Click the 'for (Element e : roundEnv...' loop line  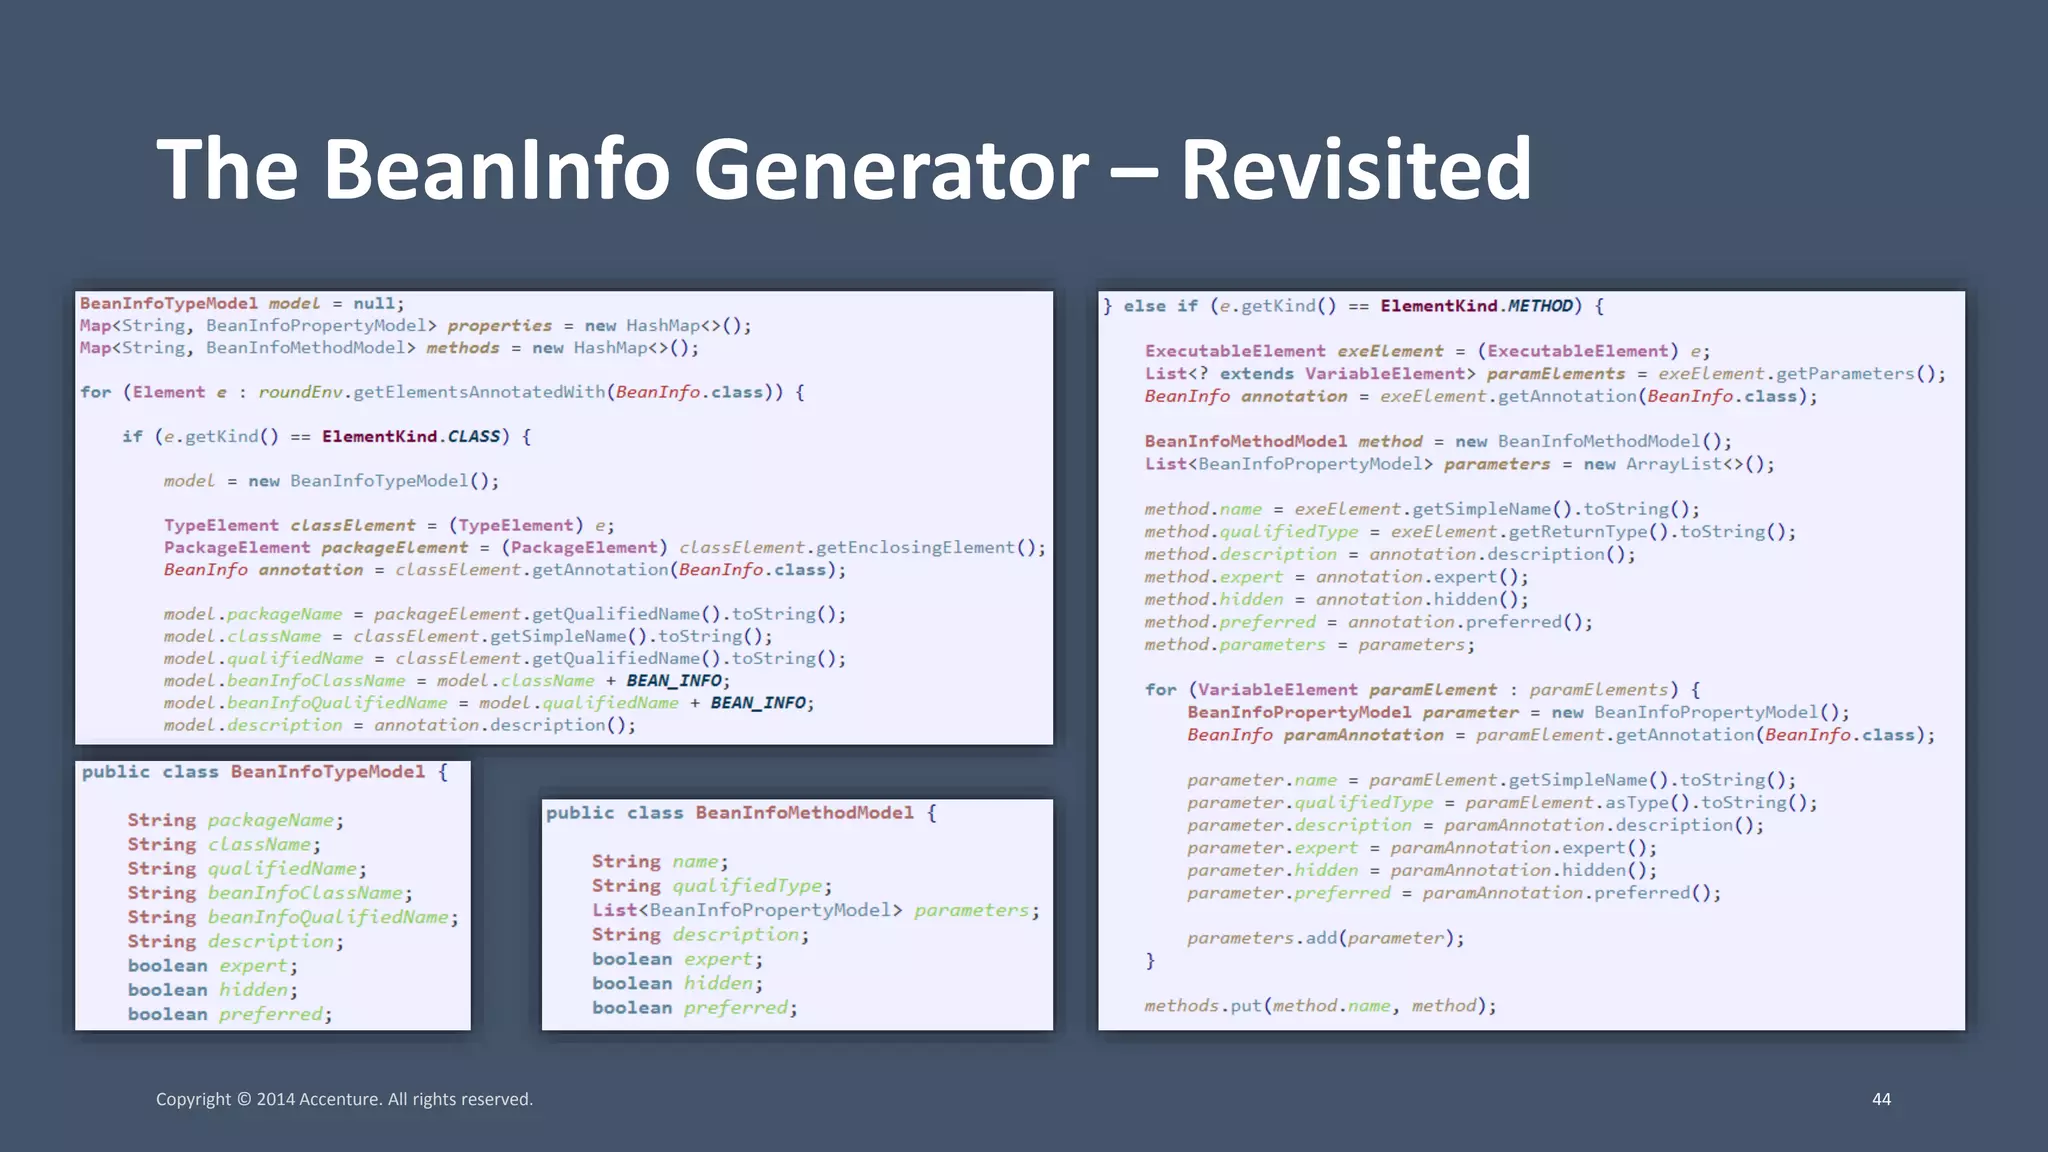[x=442, y=392]
